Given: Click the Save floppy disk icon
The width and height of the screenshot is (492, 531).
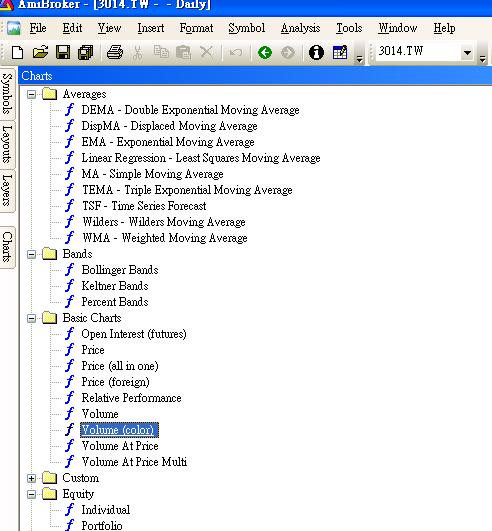Looking at the screenshot, I should pyautogui.click(x=63, y=53).
